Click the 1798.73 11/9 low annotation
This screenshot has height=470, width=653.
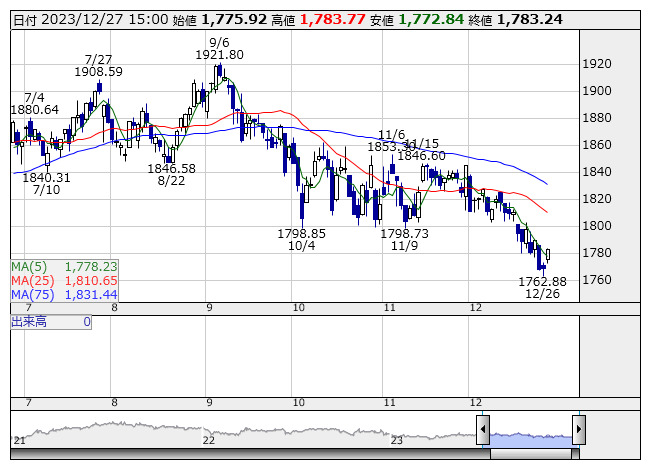404,239
